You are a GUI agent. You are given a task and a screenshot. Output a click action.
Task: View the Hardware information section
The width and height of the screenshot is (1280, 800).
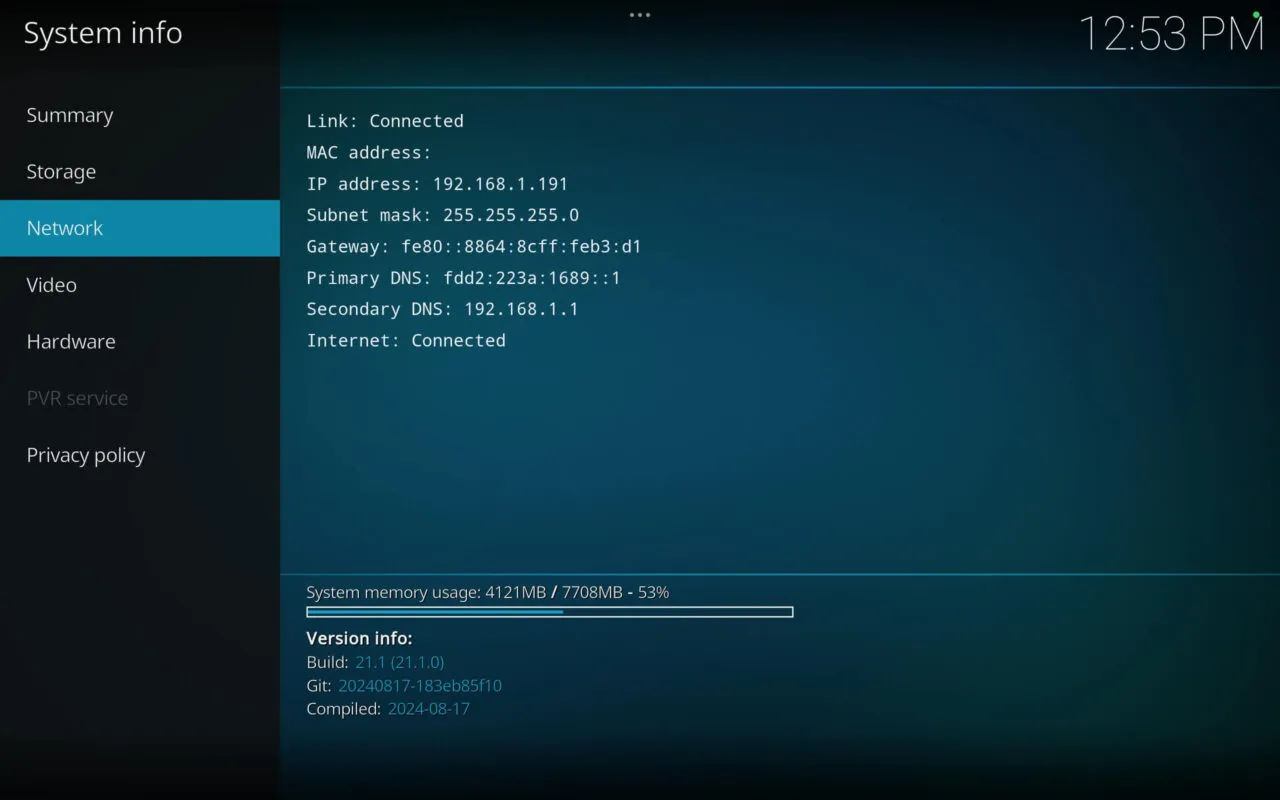pos(70,341)
